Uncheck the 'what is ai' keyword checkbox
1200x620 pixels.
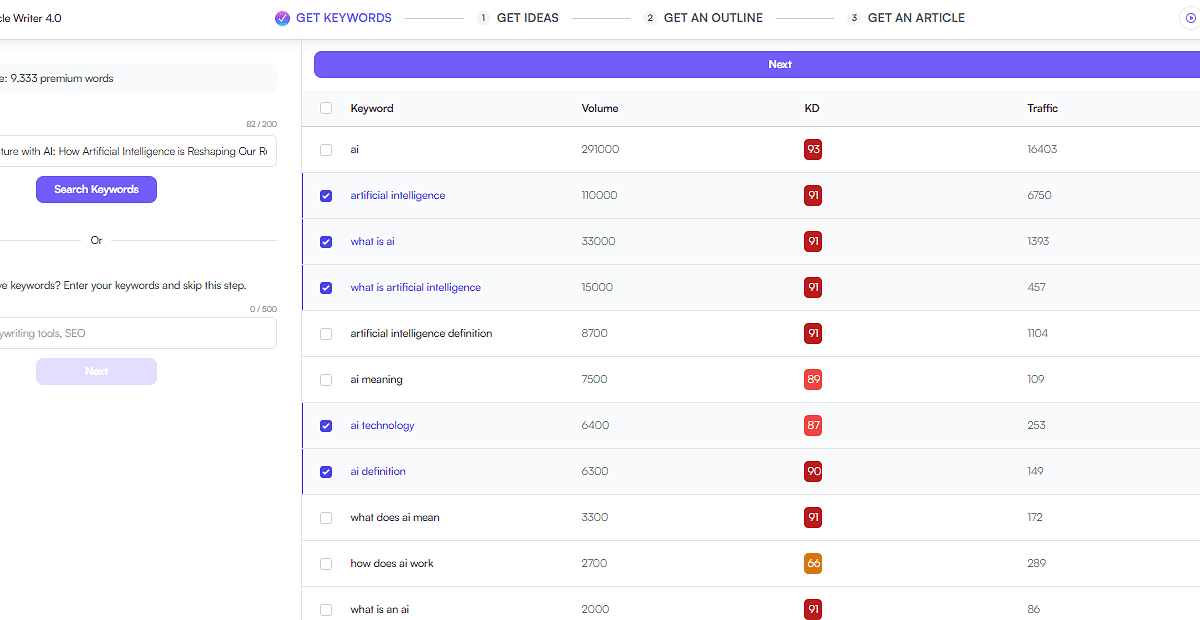coord(326,242)
